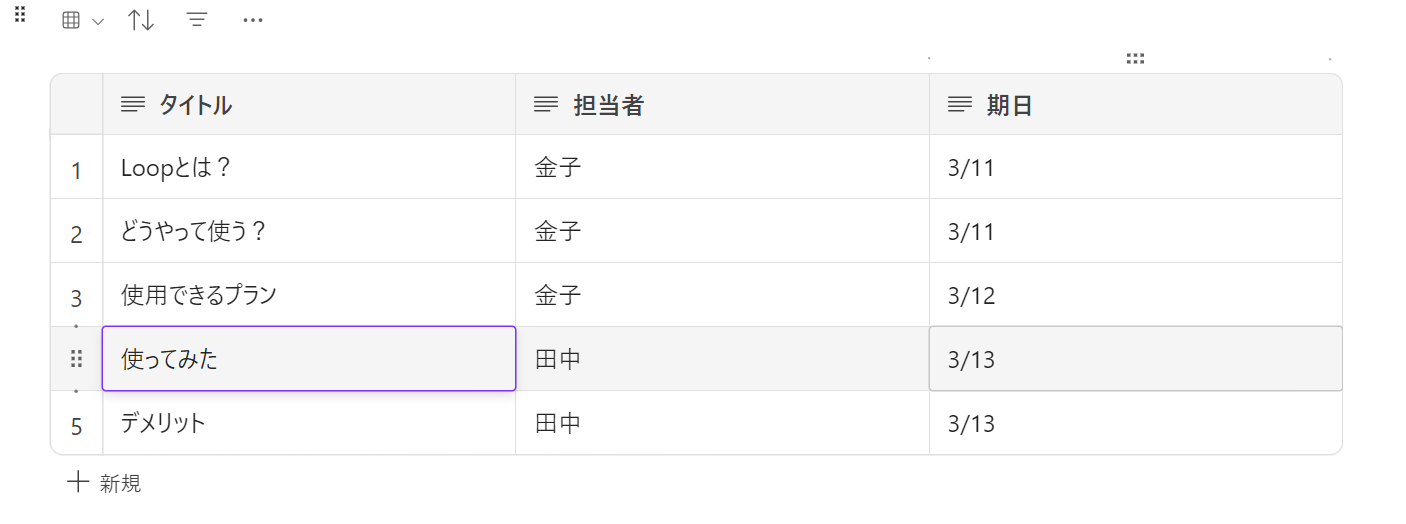Image resolution: width=1406 pixels, height=524 pixels.
Task: Click the 使用できるプラン cell
Action: [x=308, y=295]
